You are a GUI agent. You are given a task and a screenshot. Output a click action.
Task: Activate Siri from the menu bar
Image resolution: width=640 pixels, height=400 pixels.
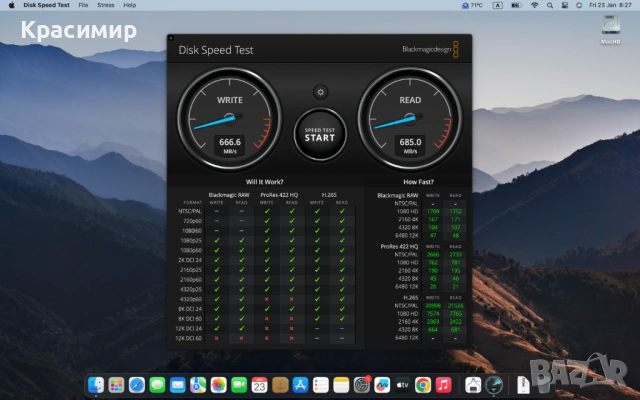[579, 5]
